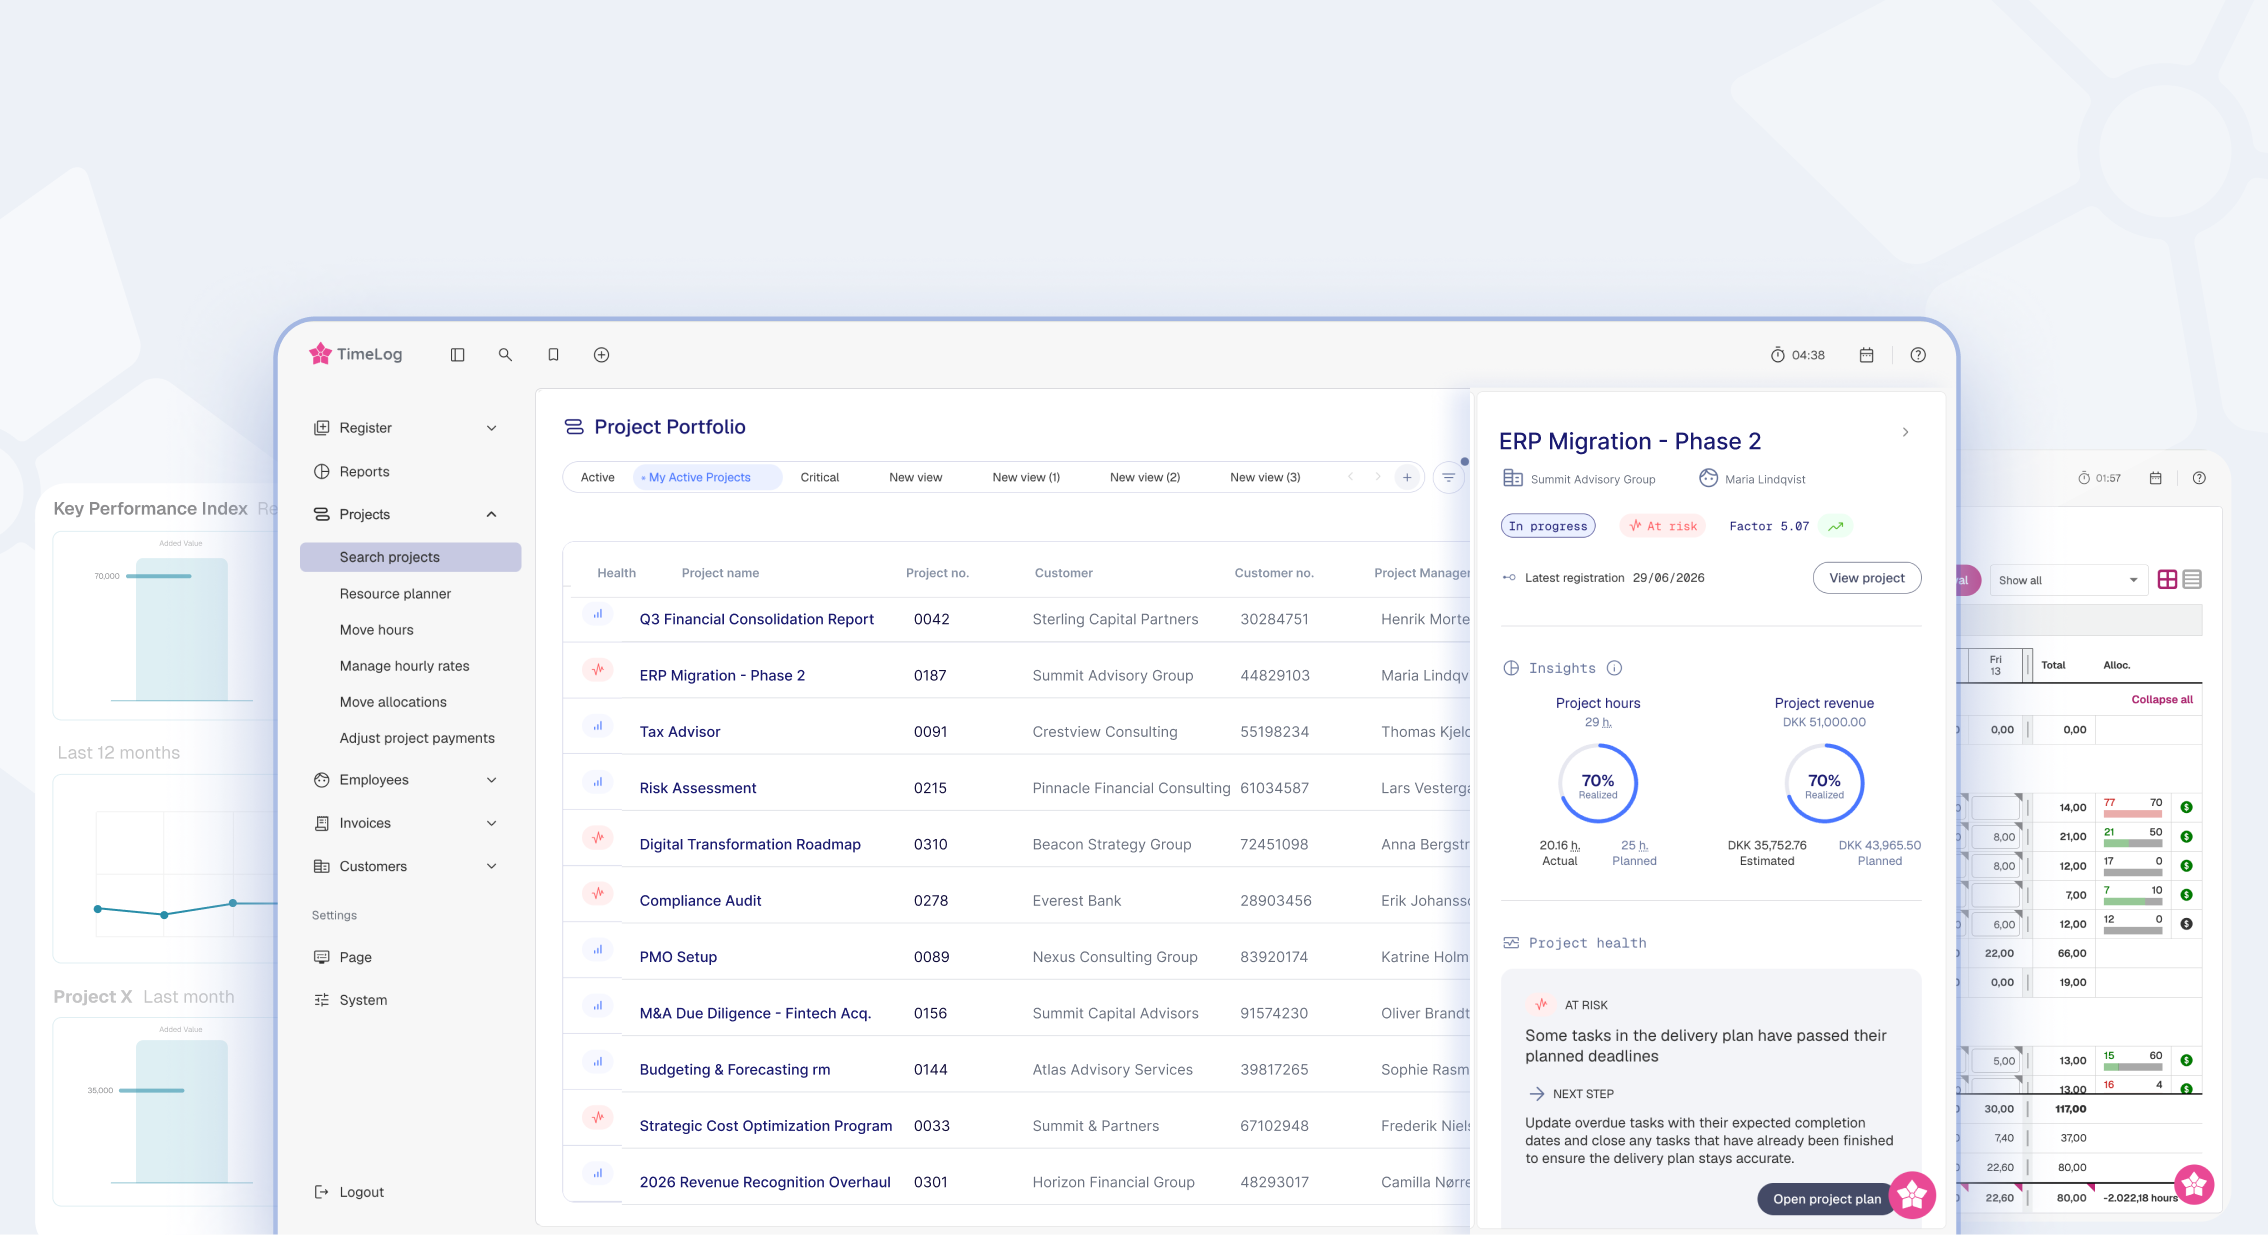Click the pink assistant icon in project panel

[1912, 1194]
